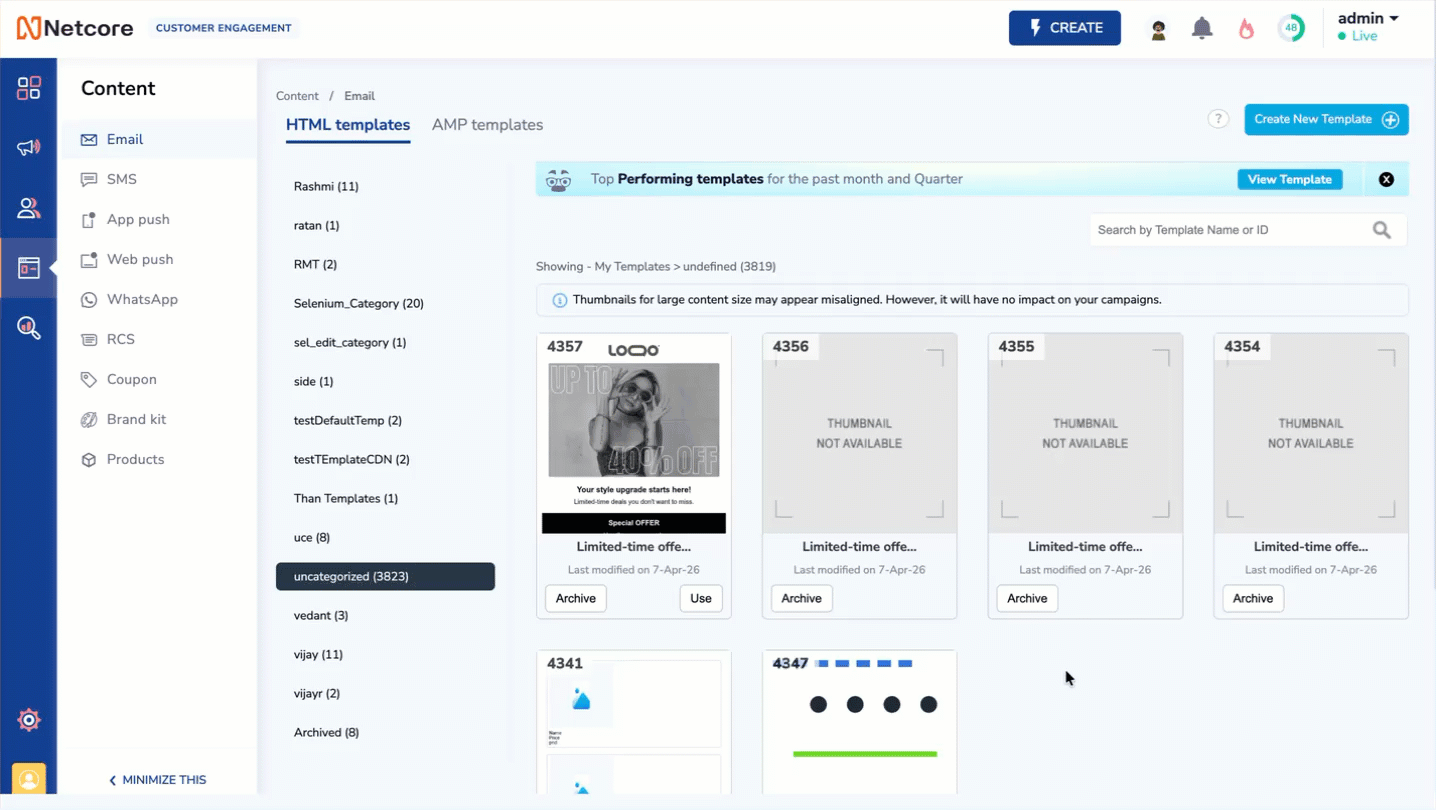
Task: Click the search magnifier icon
Action: 1382,230
